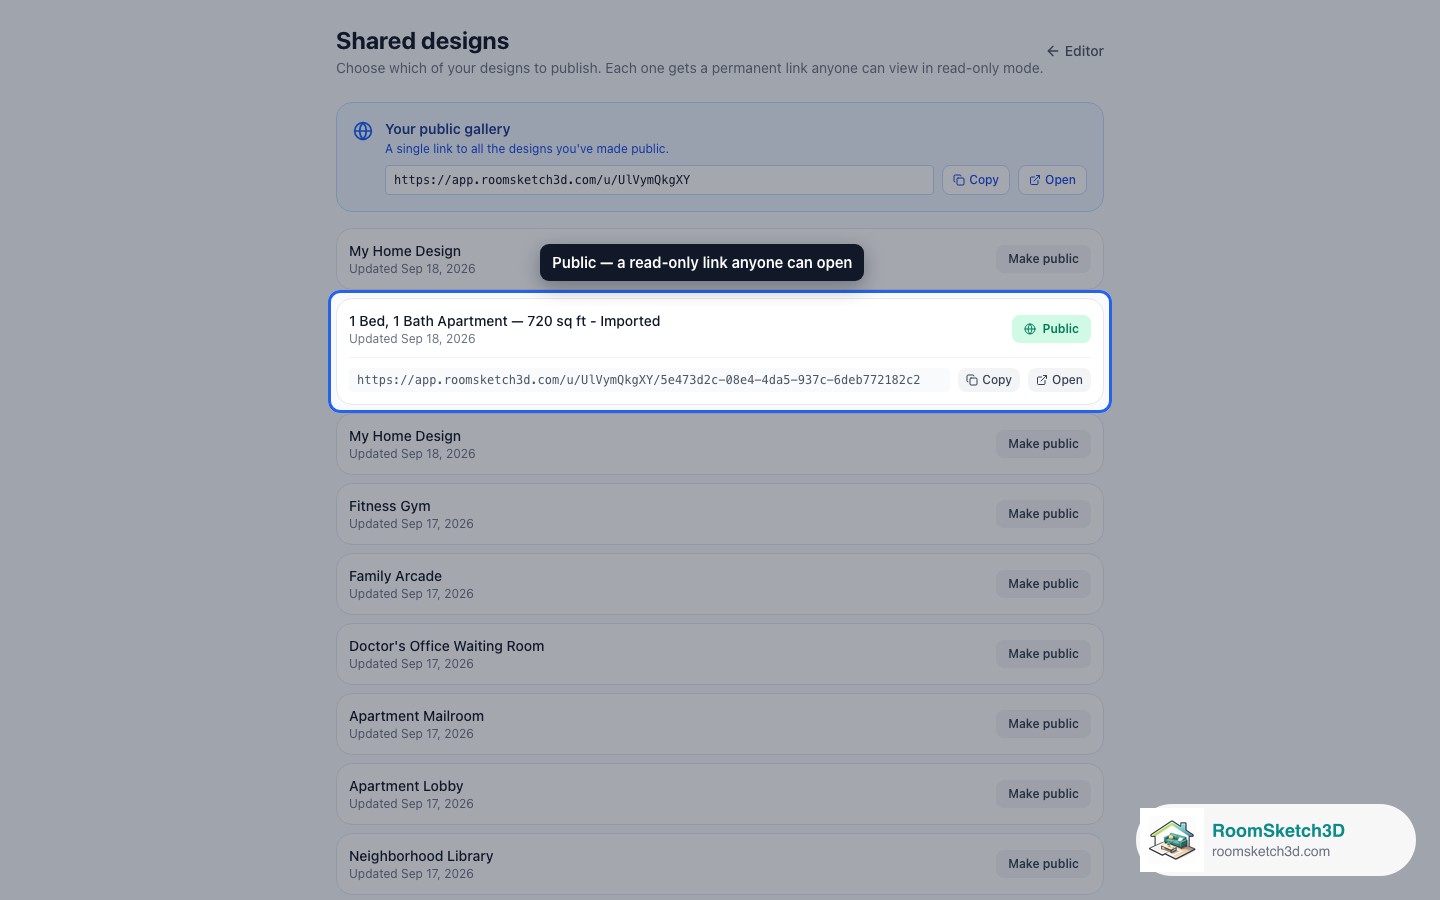Open the roomsketch3d.com link

point(1270,852)
